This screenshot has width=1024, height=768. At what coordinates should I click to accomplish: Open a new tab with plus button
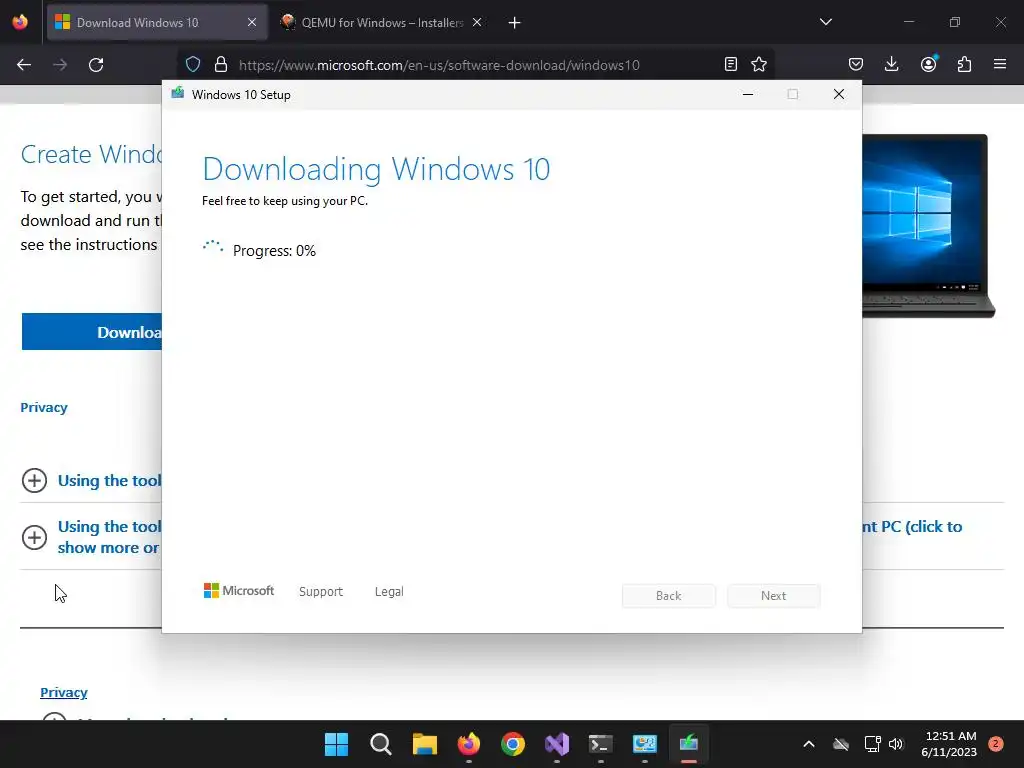click(x=515, y=23)
